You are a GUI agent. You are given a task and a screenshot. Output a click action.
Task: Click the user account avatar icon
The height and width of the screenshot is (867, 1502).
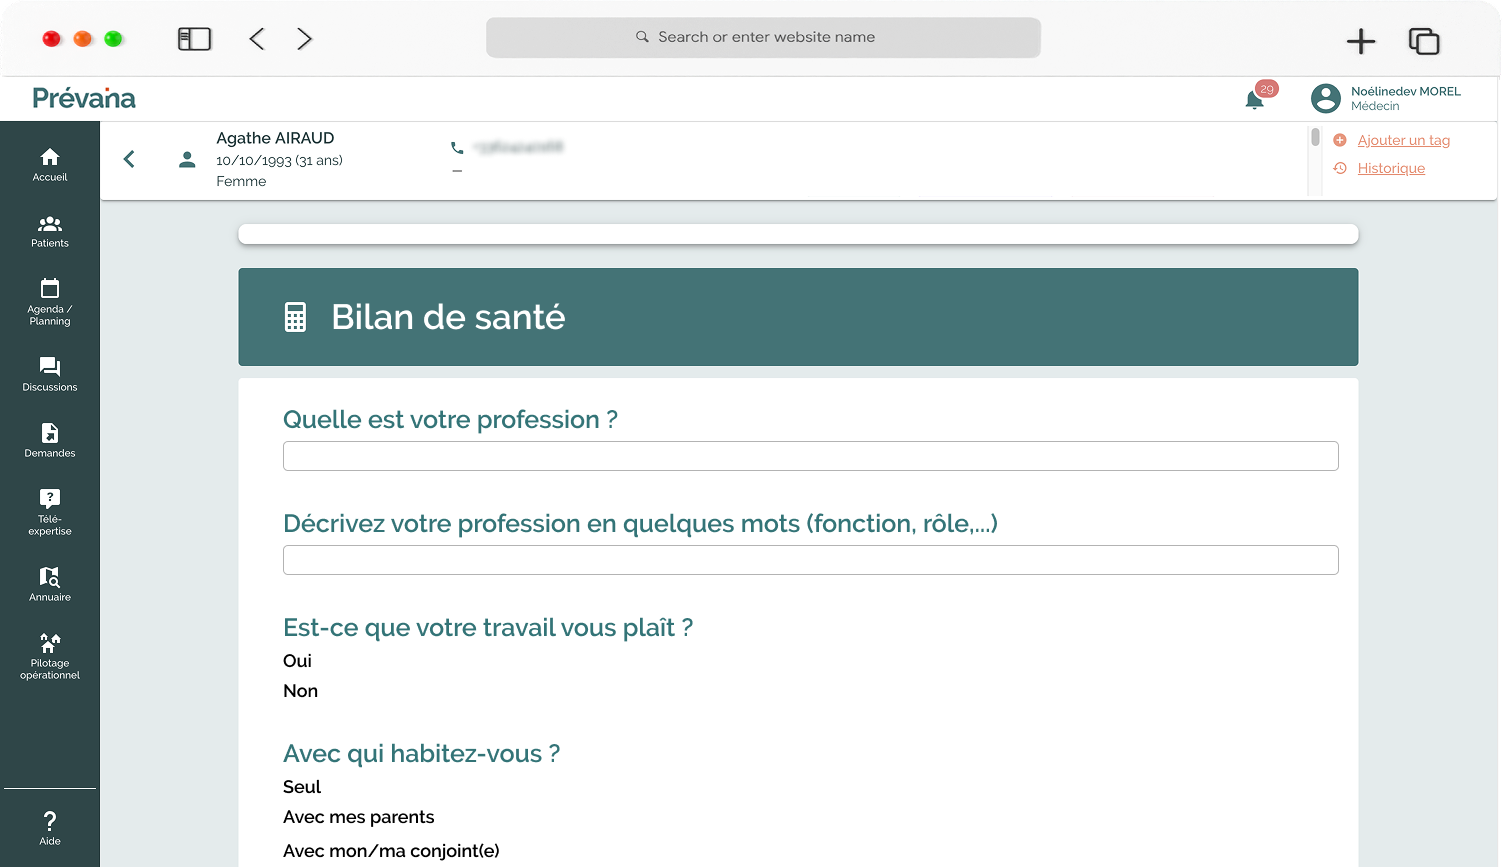[1326, 98]
